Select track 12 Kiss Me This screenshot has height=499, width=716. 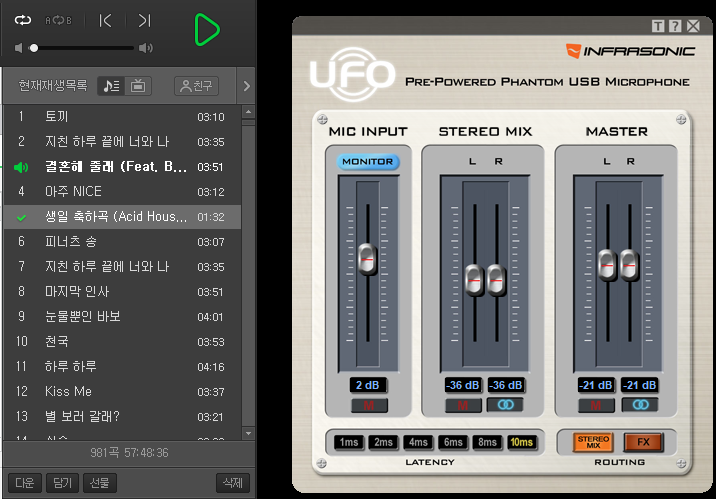(122, 392)
